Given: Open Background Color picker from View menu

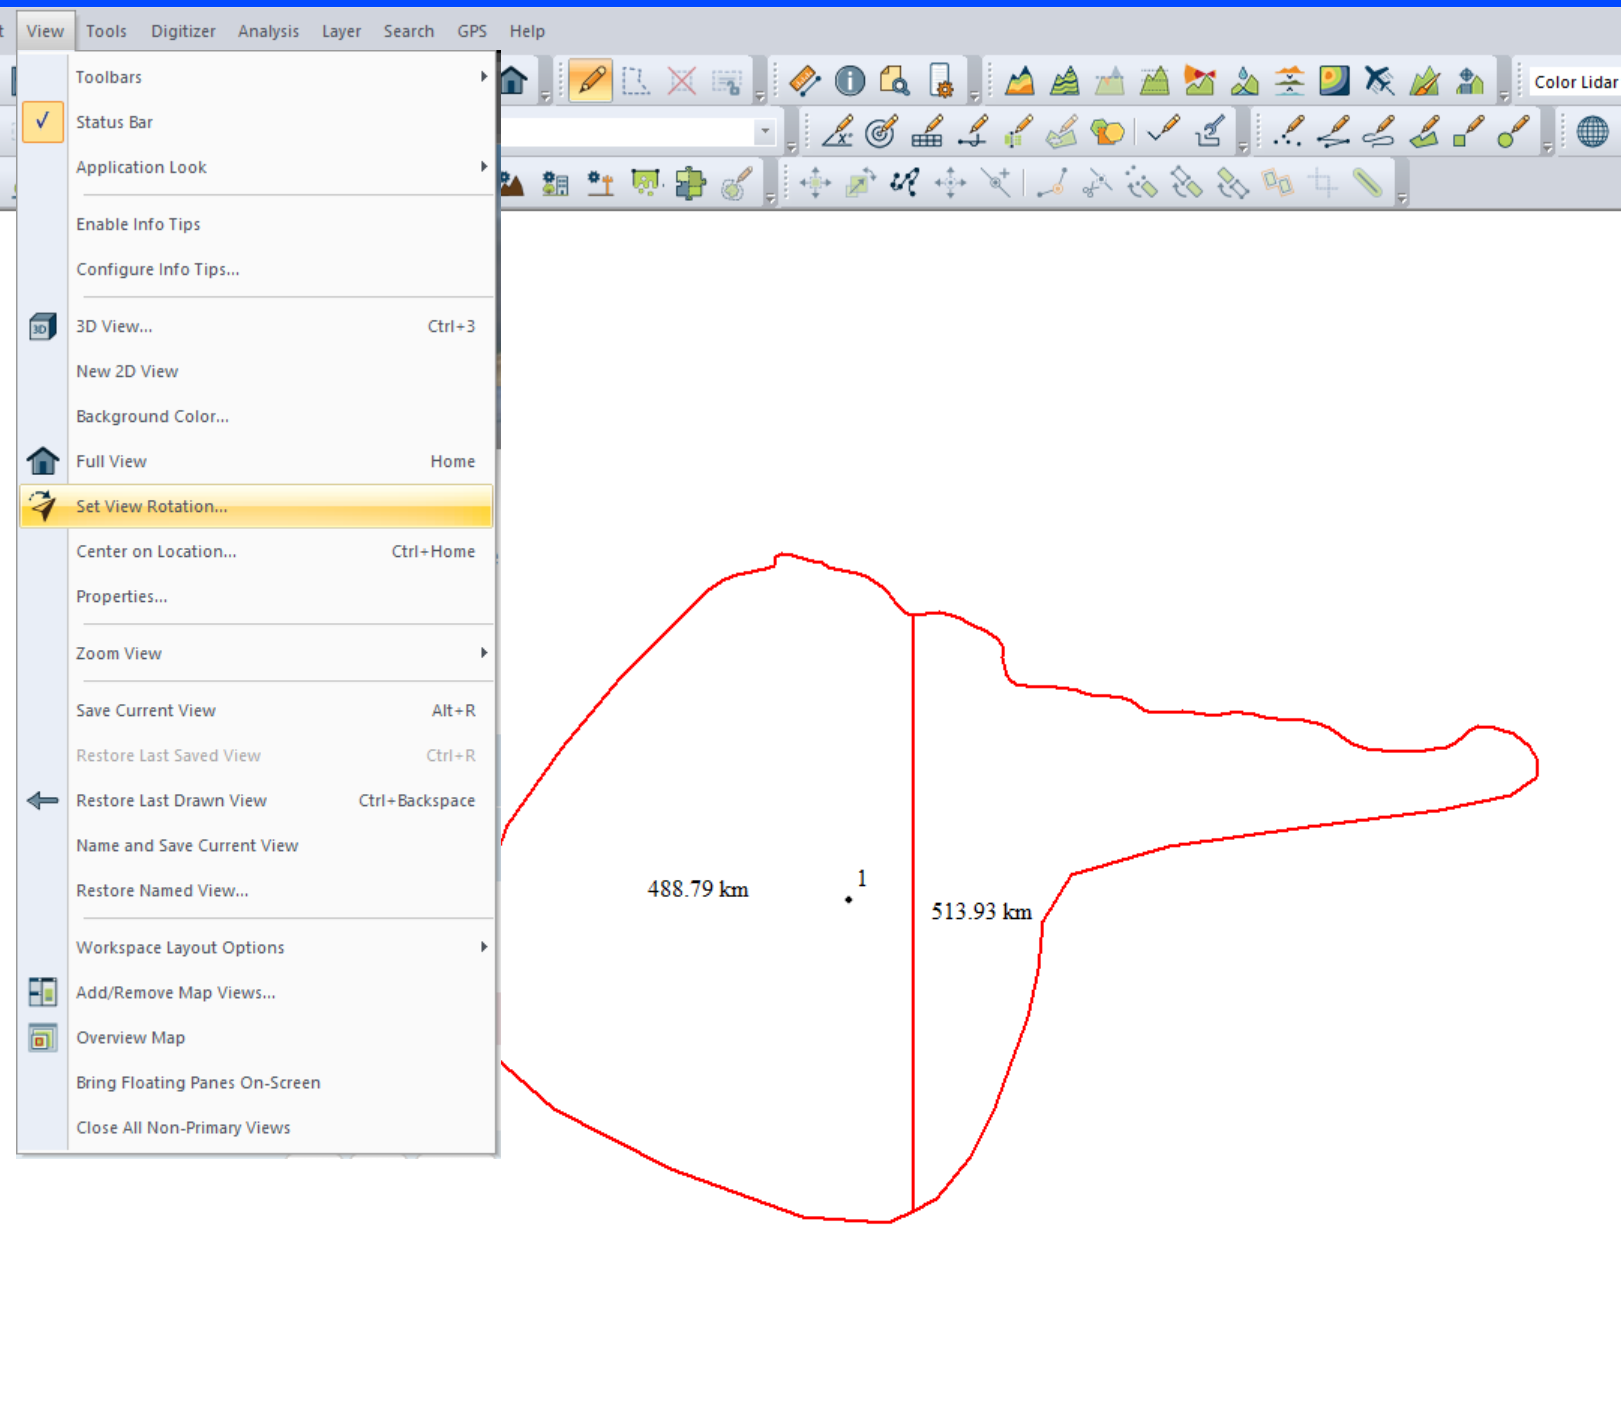Looking at the screenshot, I should (x=152, y=416).
